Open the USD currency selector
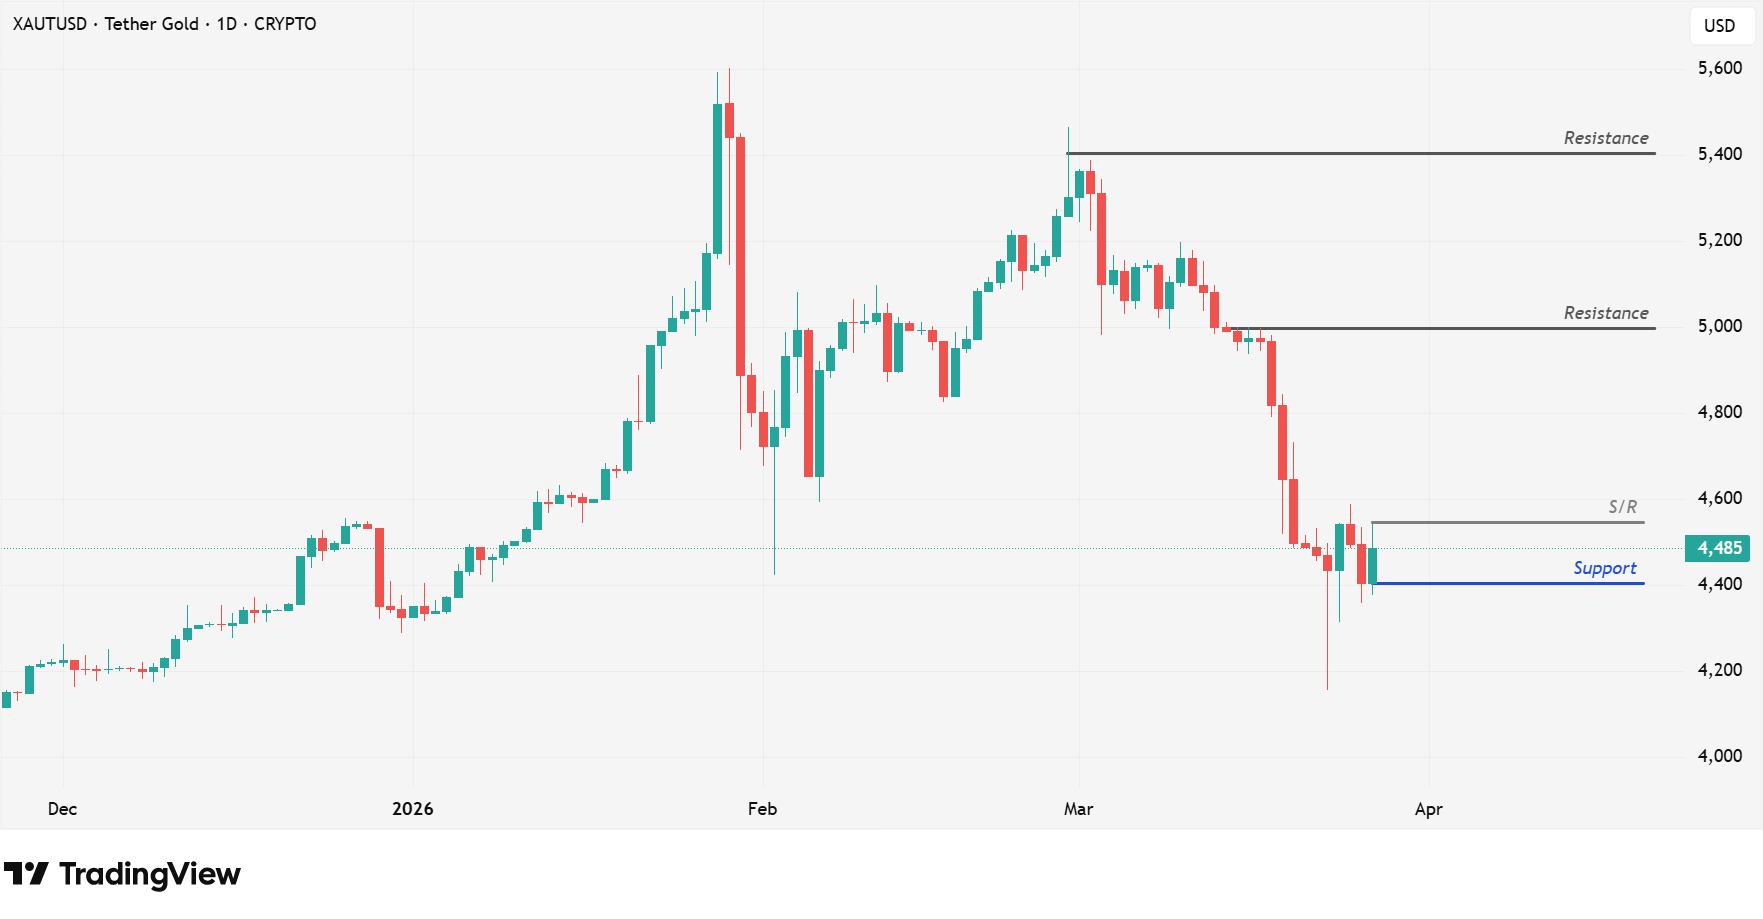The width and height of the screenshot is (1763, 919). click(1719, 26)
